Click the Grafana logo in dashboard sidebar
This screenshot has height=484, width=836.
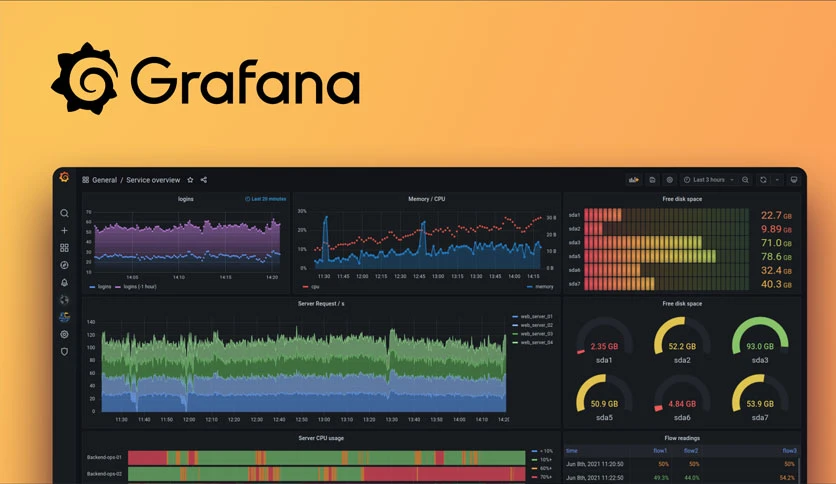64,177
